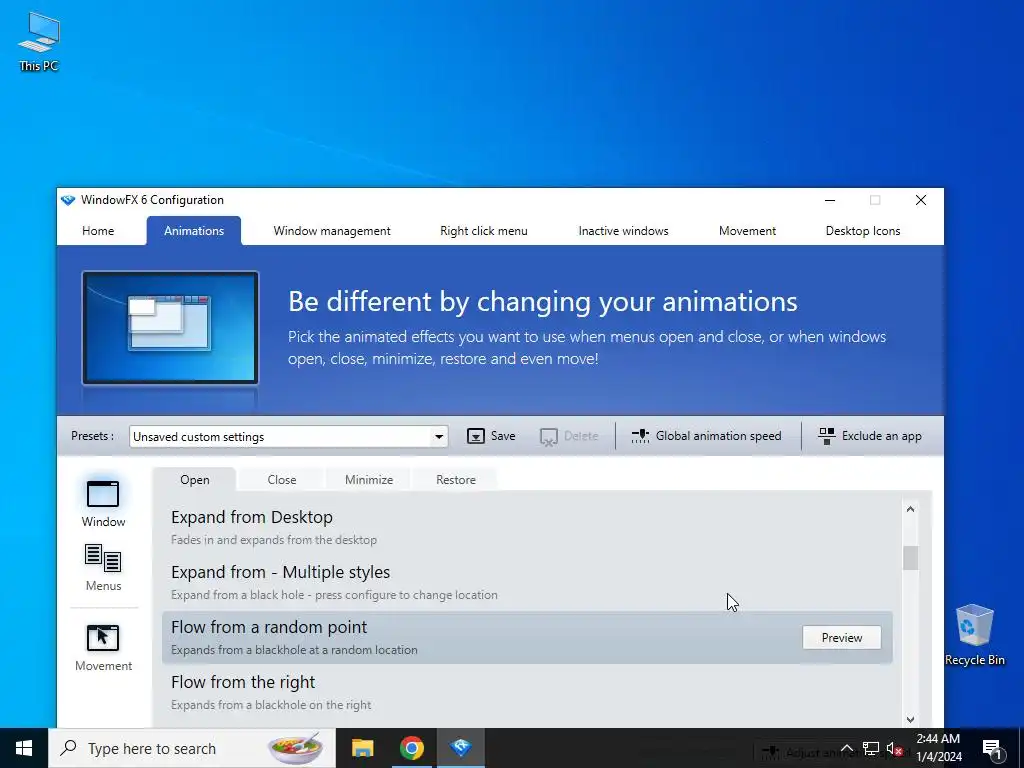Click scroll down arrow of animation list
The width and height of the screenshot is (1024, 768).
(x=910, y=720)
